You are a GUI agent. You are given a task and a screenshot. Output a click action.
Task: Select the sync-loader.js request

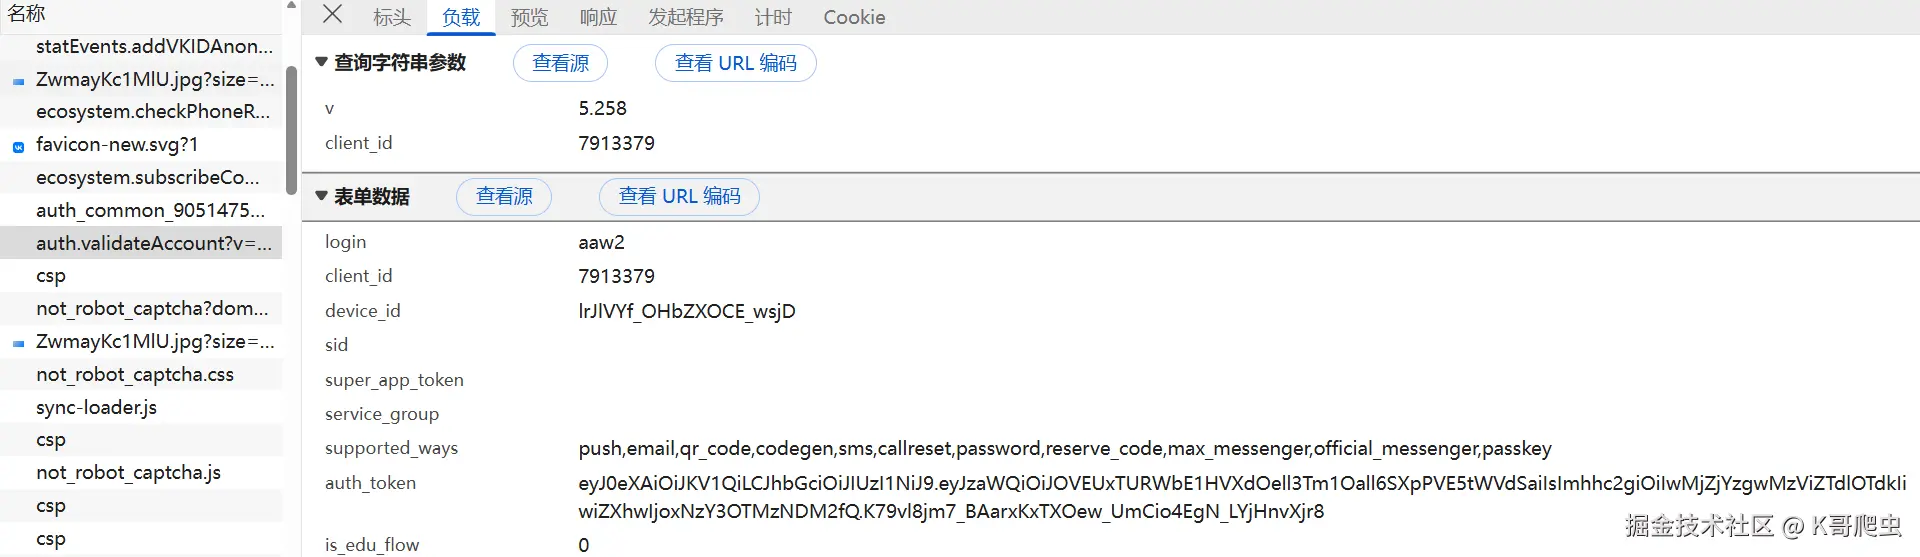pos(96,407)
